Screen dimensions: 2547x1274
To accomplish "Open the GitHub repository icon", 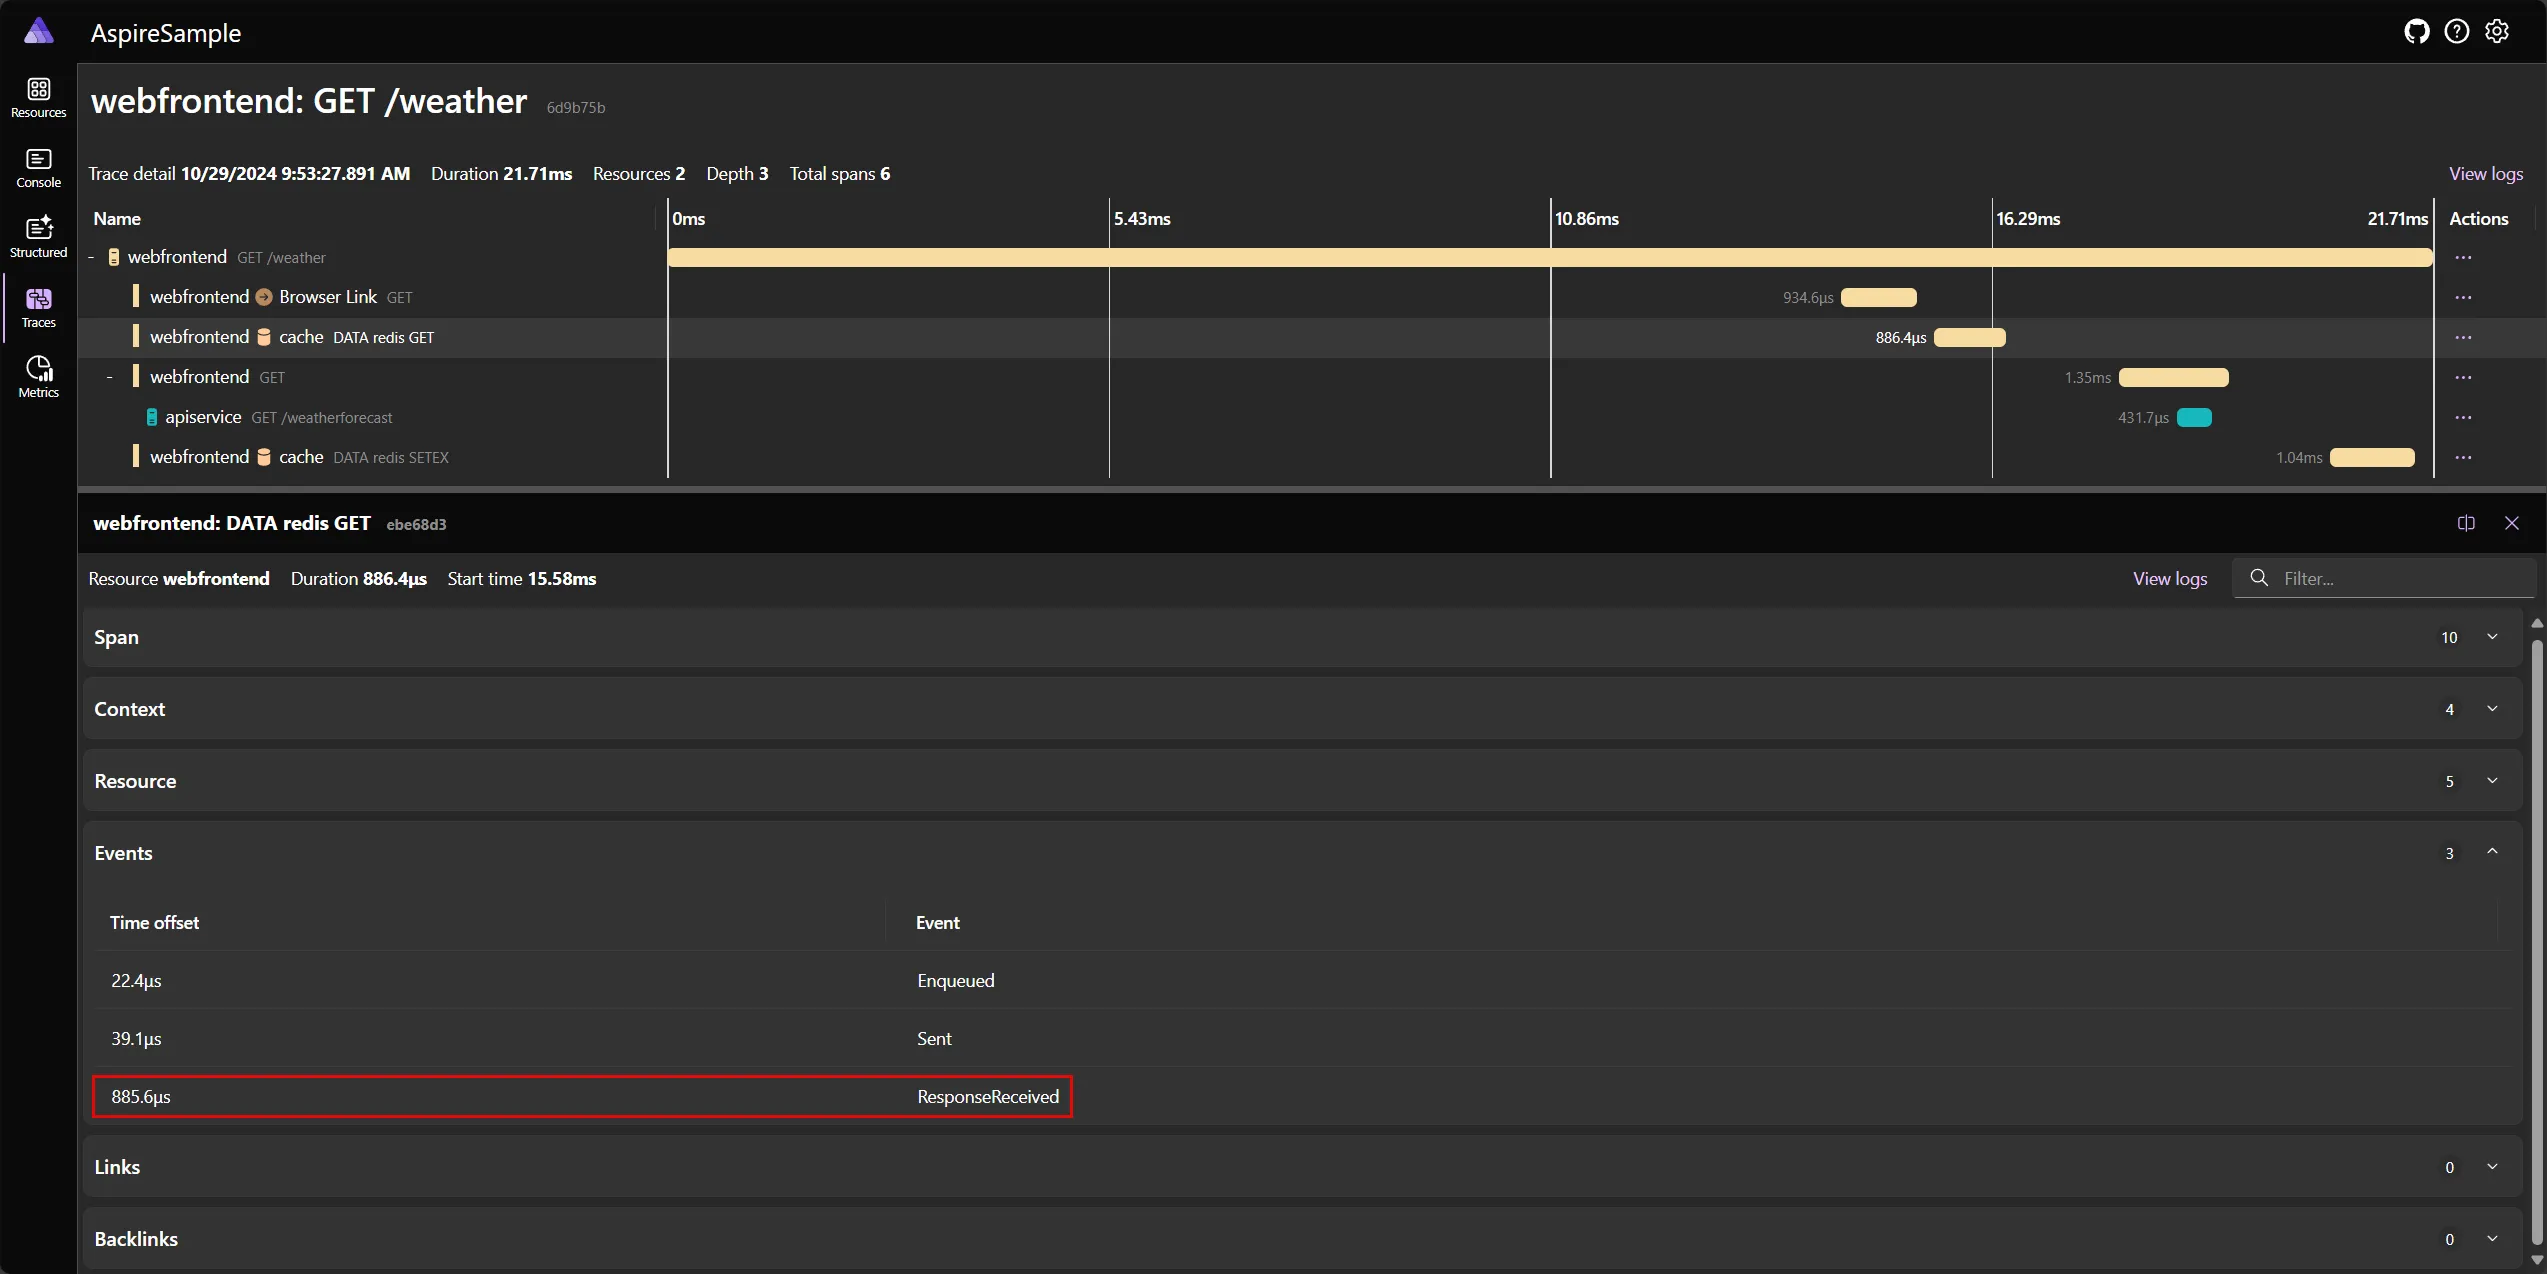I will pos(2416,31).
